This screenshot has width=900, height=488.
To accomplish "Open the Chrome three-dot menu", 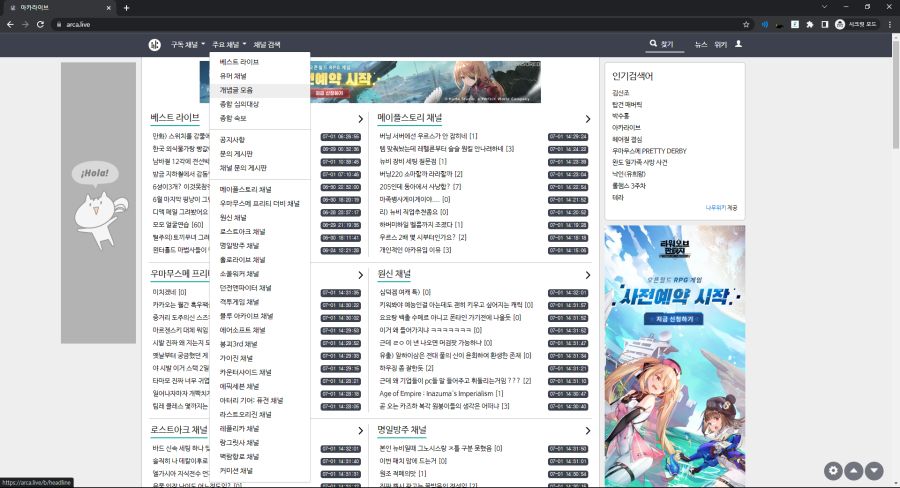I will click(x=890, y=24).
